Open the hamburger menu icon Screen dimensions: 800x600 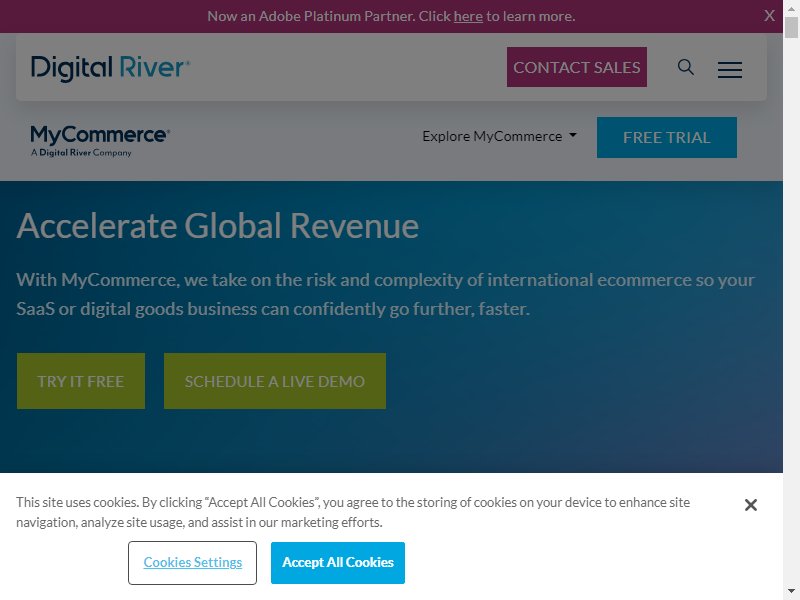730,69
